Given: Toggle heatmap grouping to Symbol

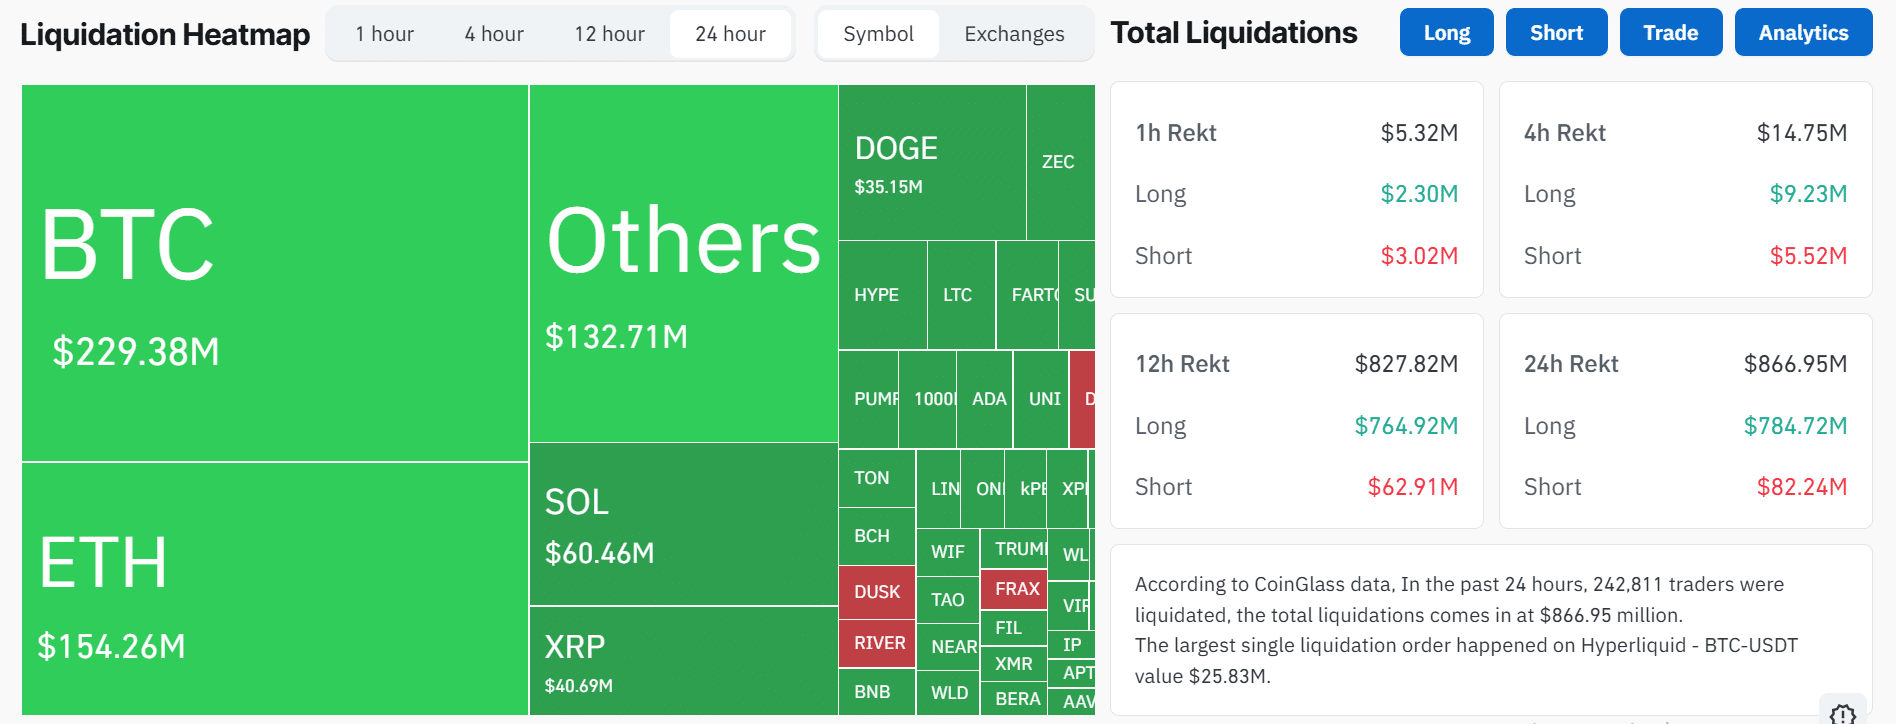Looking at the screenshot, I should 878,33.
